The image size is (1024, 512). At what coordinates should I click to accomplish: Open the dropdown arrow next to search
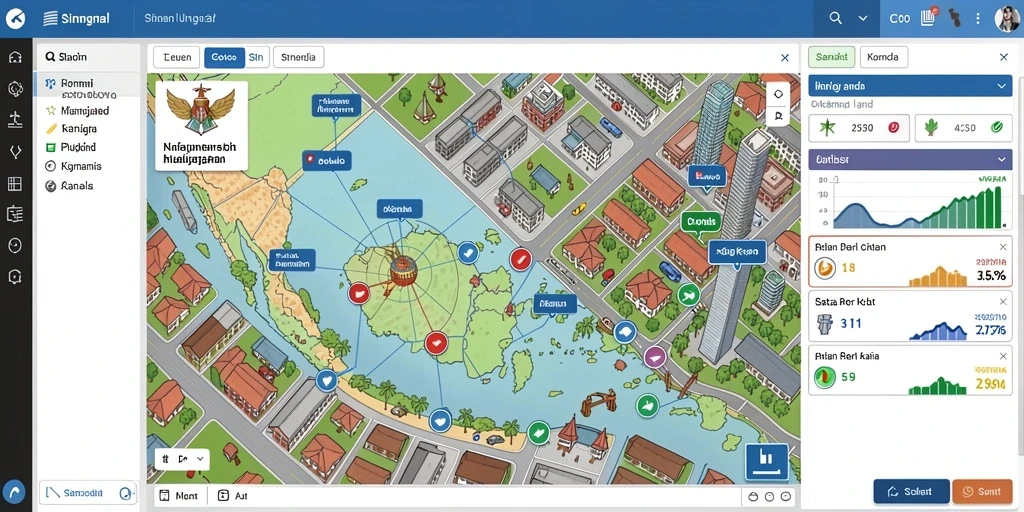coord(863,18)
